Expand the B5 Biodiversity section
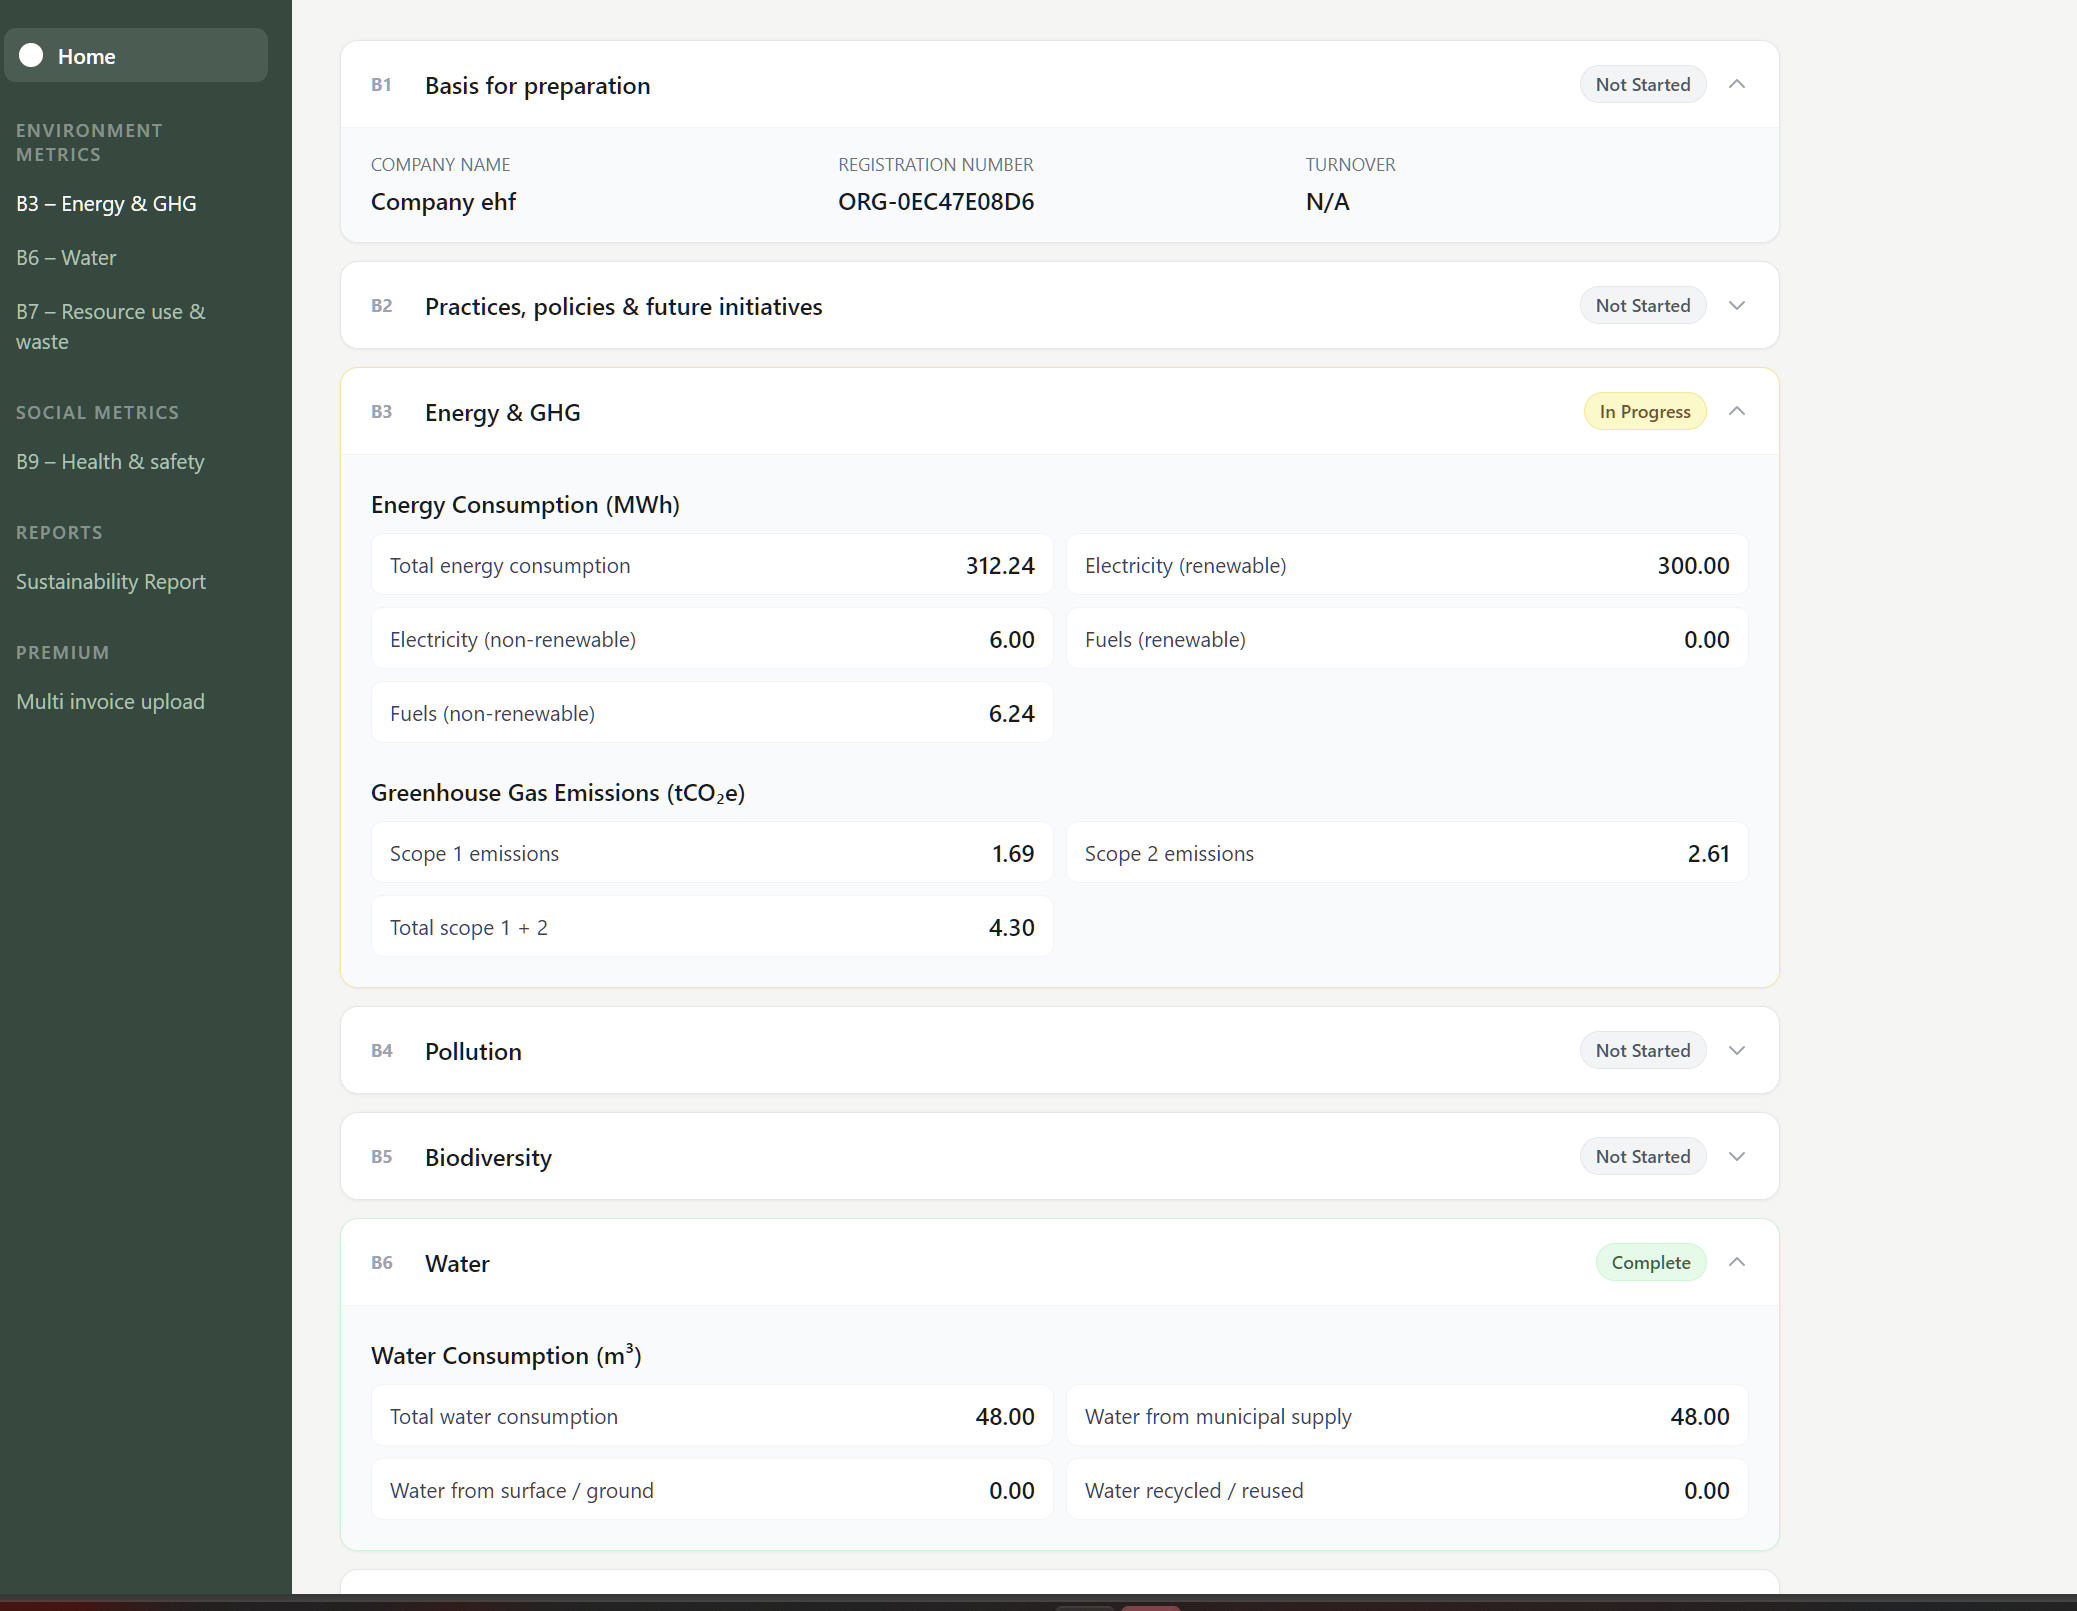This screenshot has height=1611, width=2077. click(x=1737, y=1156)
